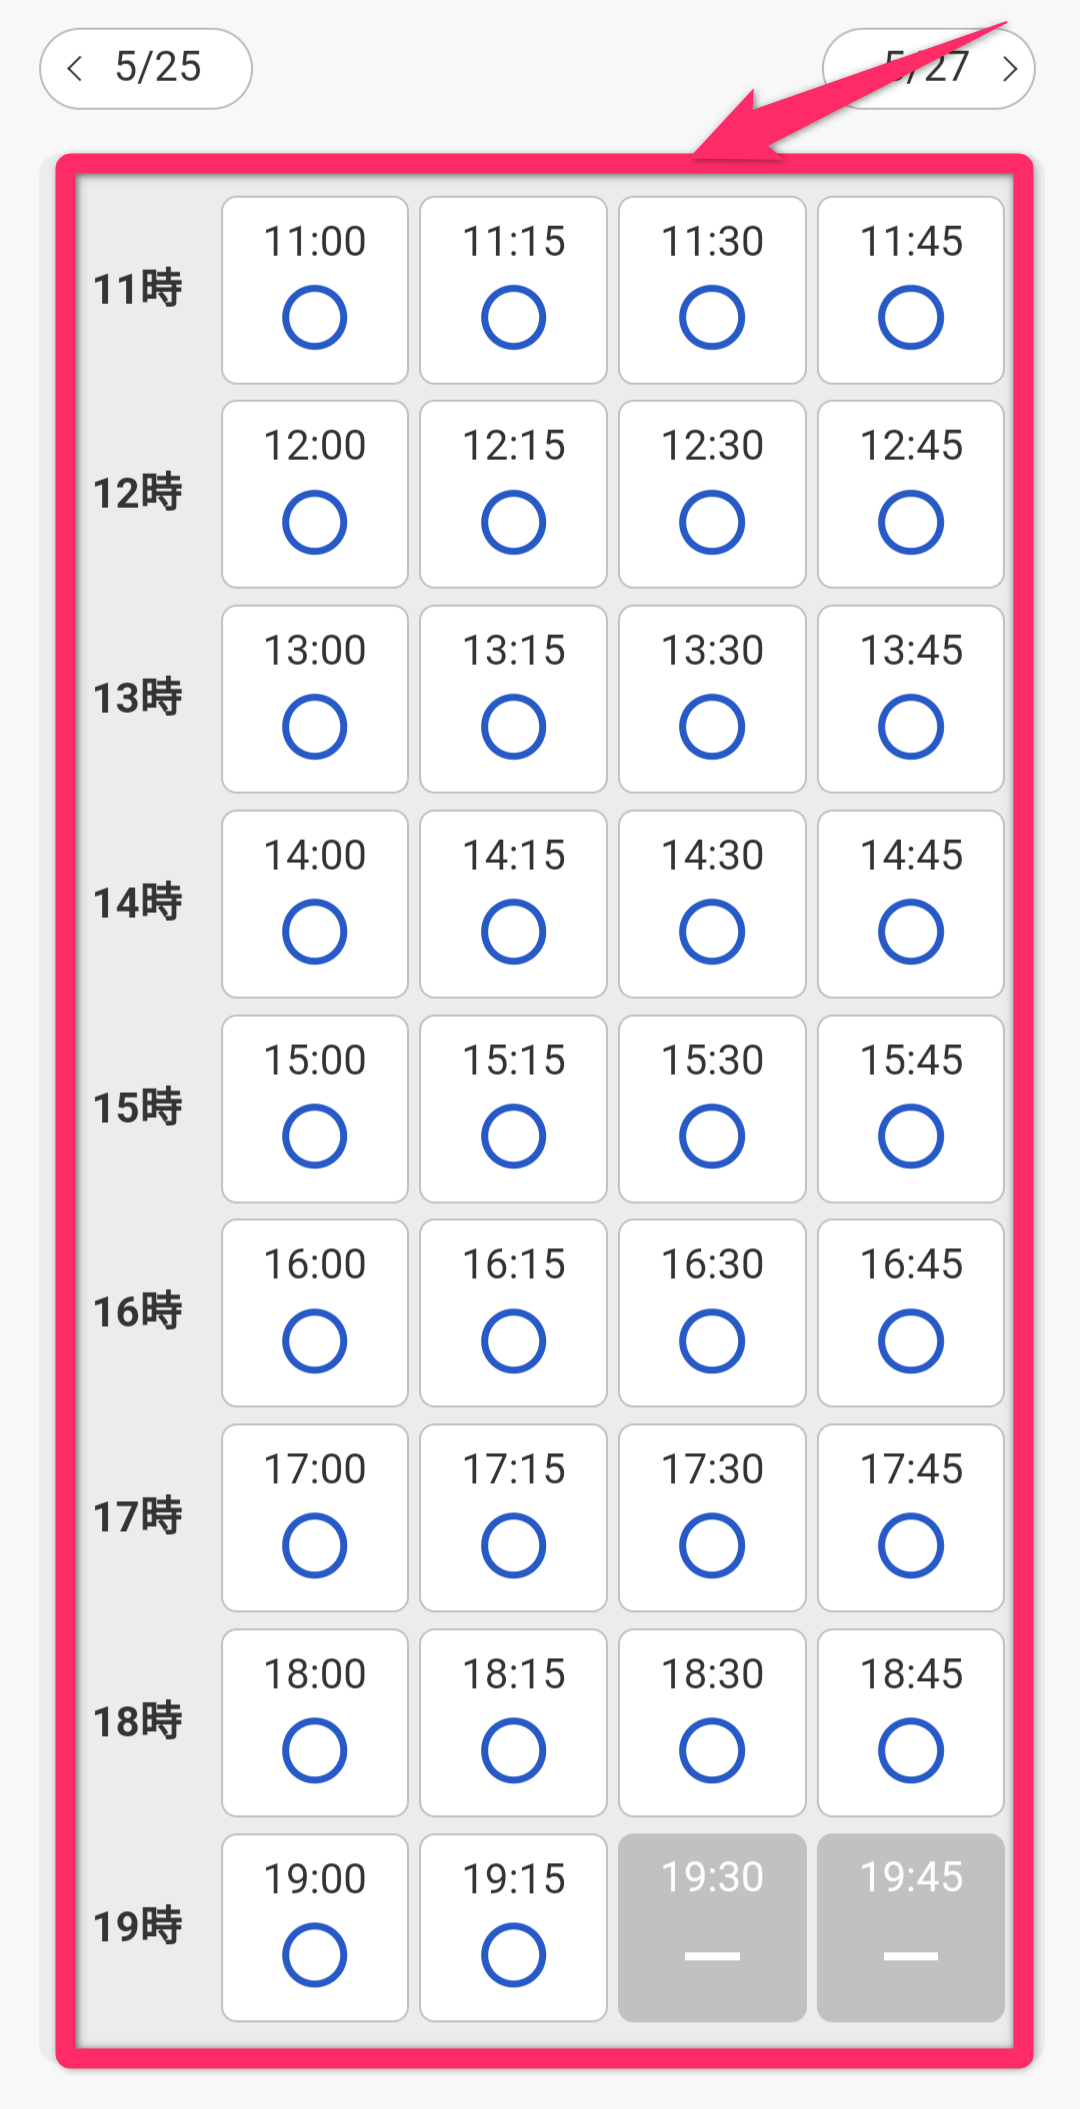Image resolution: width=1080 pixels, height=2109 pixels.
Task: Select the 15:15 availability circle
Action: click(513, 1136)
